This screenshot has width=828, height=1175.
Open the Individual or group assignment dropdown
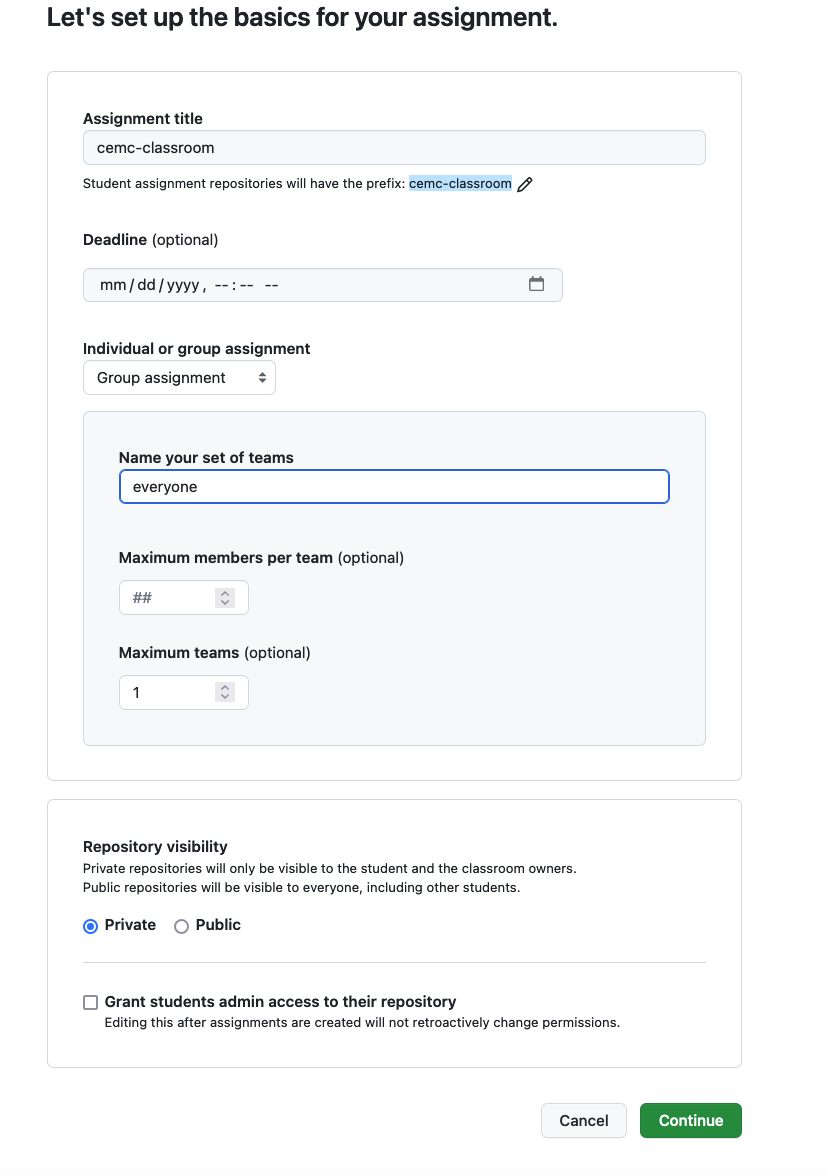(x=179, y=377)
